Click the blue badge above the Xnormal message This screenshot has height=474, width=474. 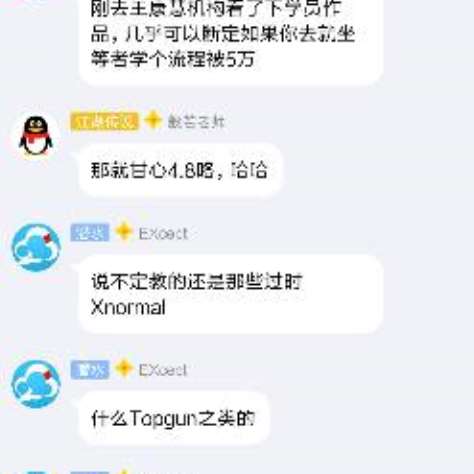[90, 232]
